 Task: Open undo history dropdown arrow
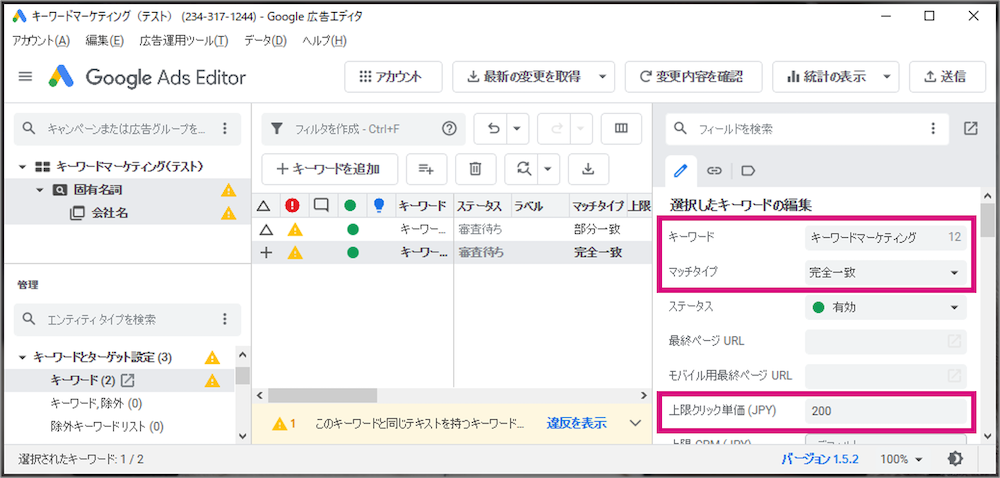tap(517, 129)
